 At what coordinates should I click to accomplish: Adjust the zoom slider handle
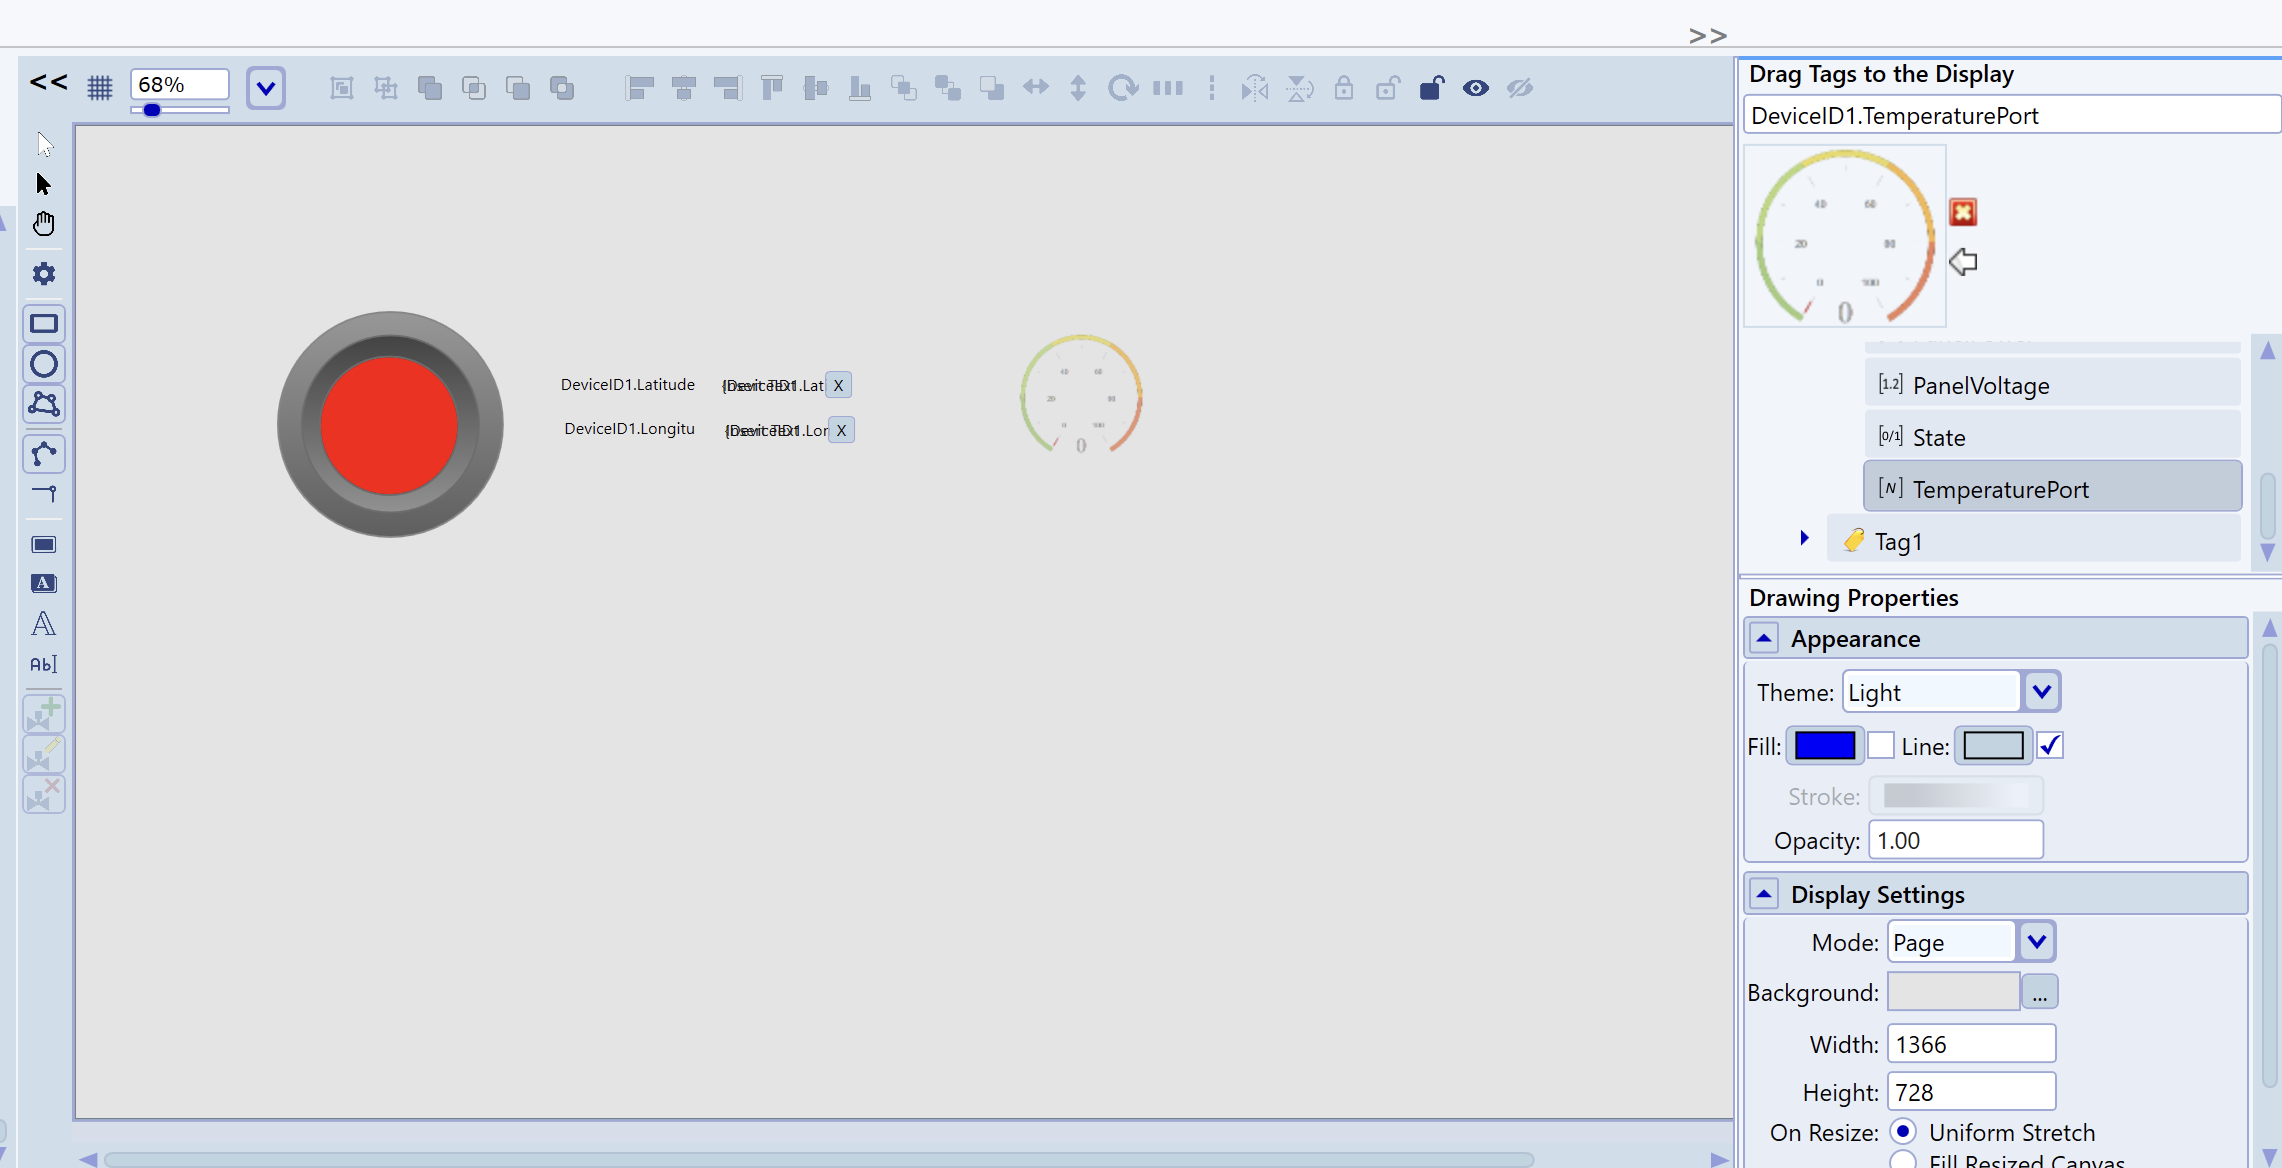tap(152, 110)
